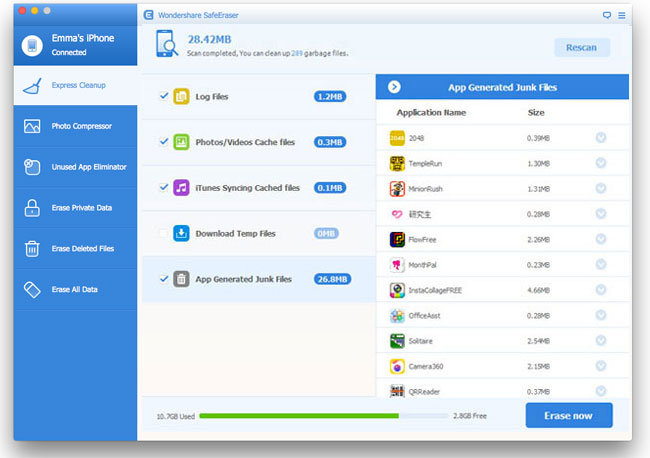Screen dimensions: 650x458
Task: Toggle the check circle for FlowFree
Action: 601,239
